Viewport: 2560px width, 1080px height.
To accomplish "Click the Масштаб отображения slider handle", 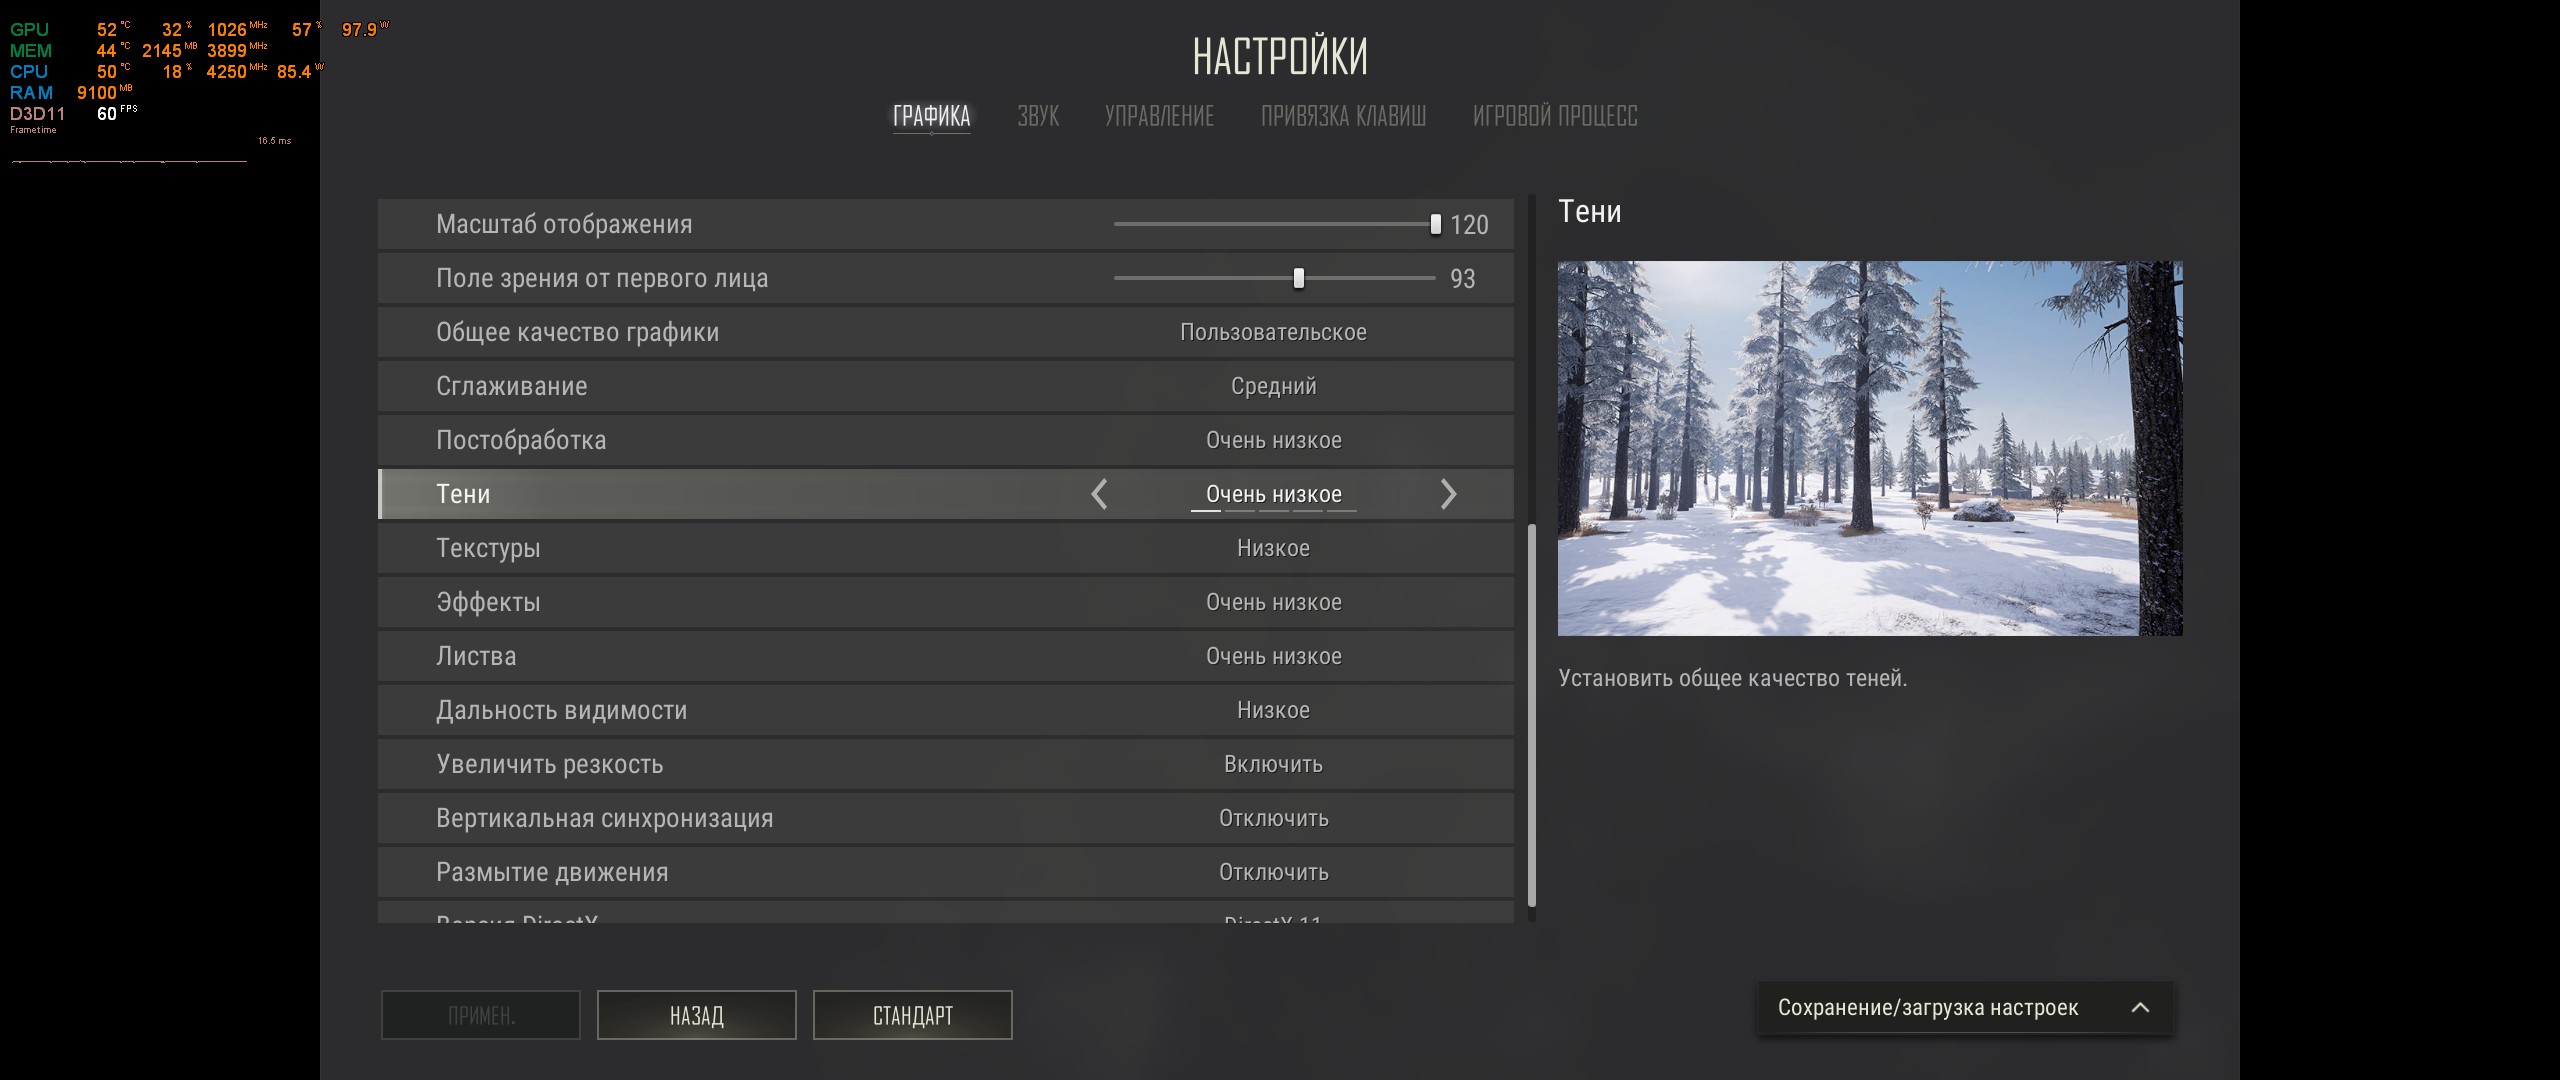I will 1436,224.
